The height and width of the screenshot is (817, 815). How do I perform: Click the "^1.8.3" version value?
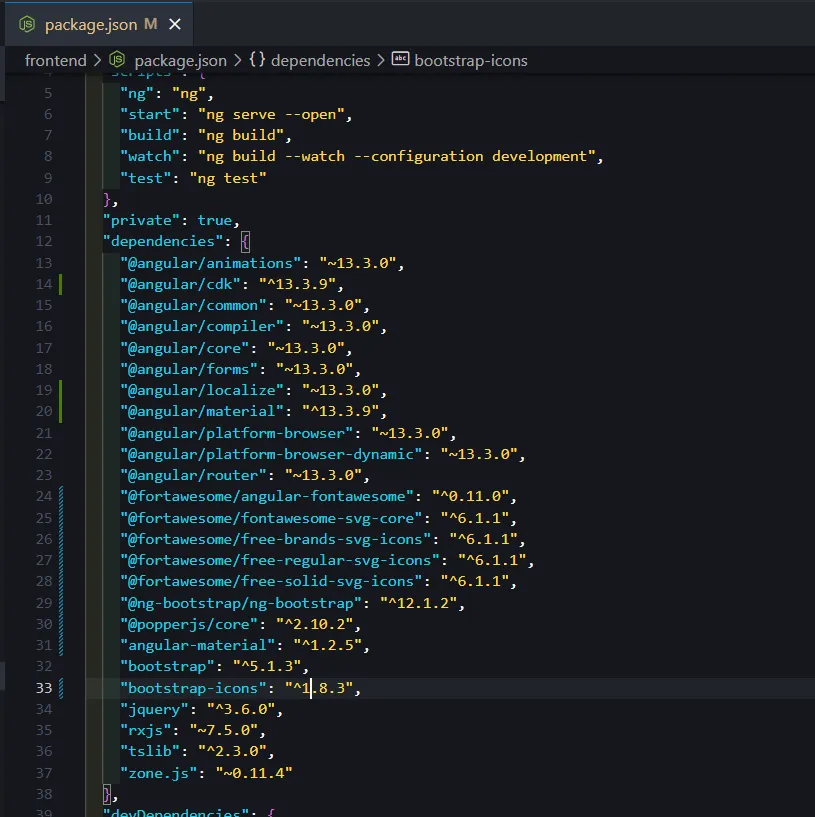(319, 688)
